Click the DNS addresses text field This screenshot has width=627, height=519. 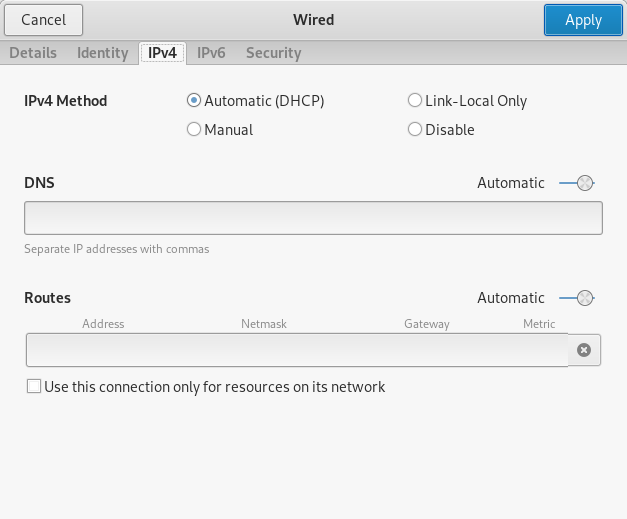(x=313, y=218)
